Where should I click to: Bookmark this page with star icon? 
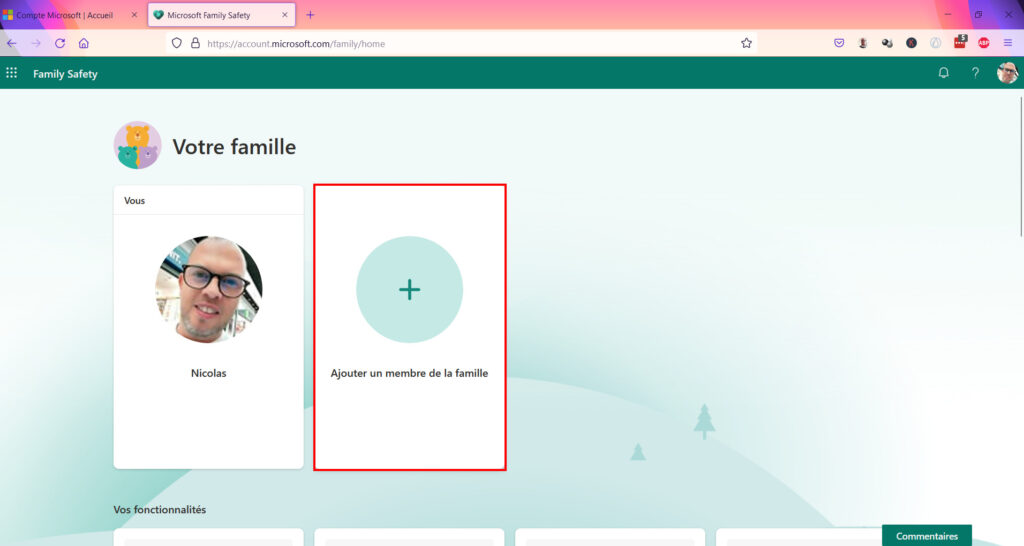click(x=746, y=43)
